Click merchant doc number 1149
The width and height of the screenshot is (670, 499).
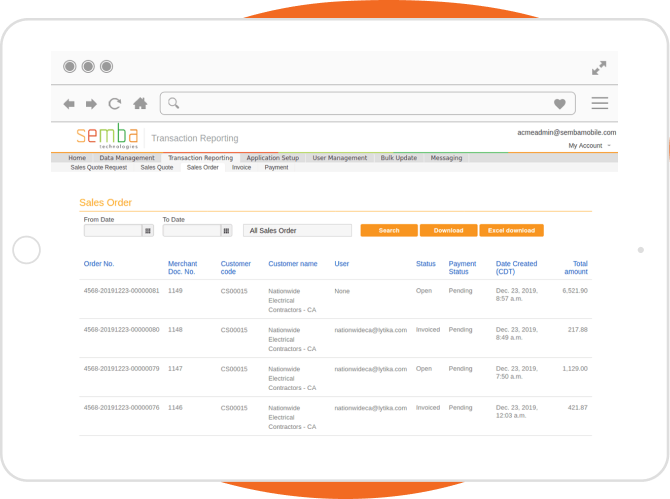point(175,291)
